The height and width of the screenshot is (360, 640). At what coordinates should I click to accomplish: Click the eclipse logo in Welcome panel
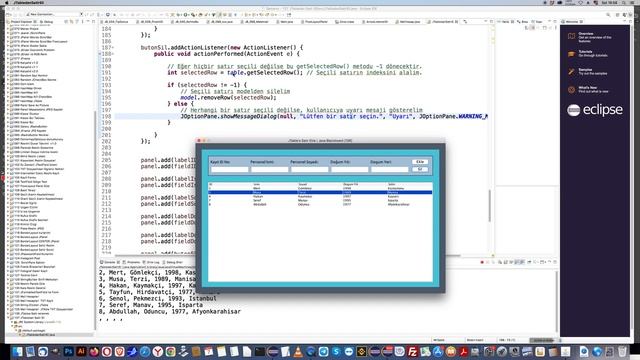coord(595,110)
